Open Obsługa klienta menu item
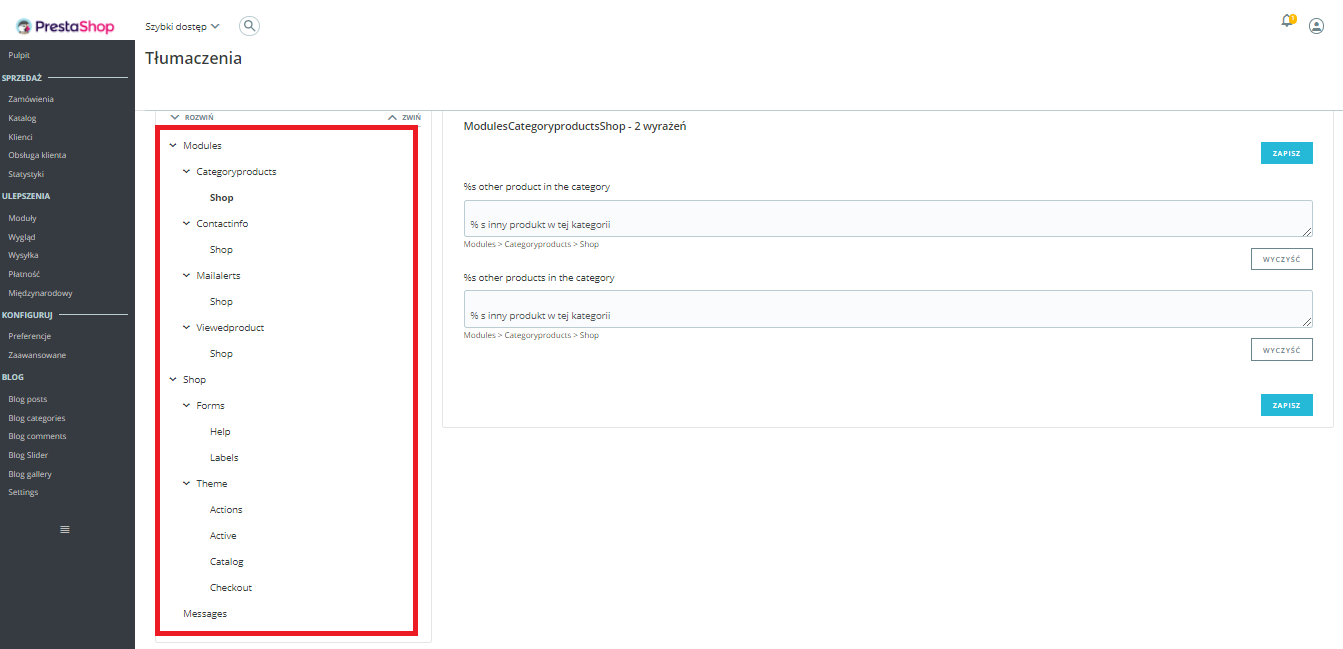Screen dimensions: 1343x649 pyautogui.click(x=37, y=155)
